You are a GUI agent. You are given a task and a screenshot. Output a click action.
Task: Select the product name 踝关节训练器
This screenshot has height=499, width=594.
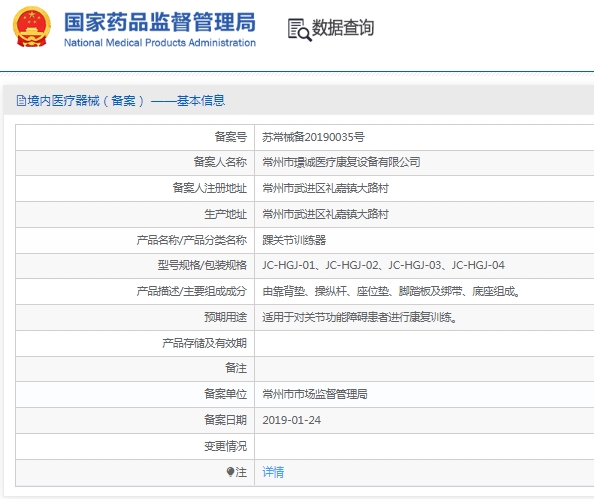pos(294,240)
